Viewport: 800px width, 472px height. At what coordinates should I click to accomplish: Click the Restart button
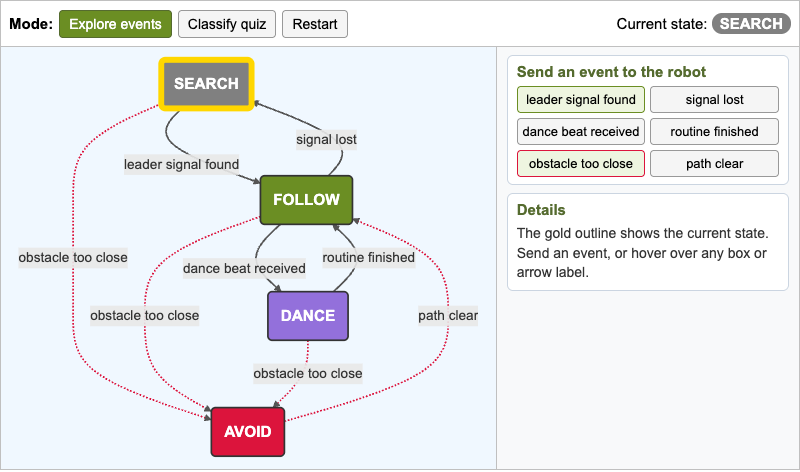315,24
